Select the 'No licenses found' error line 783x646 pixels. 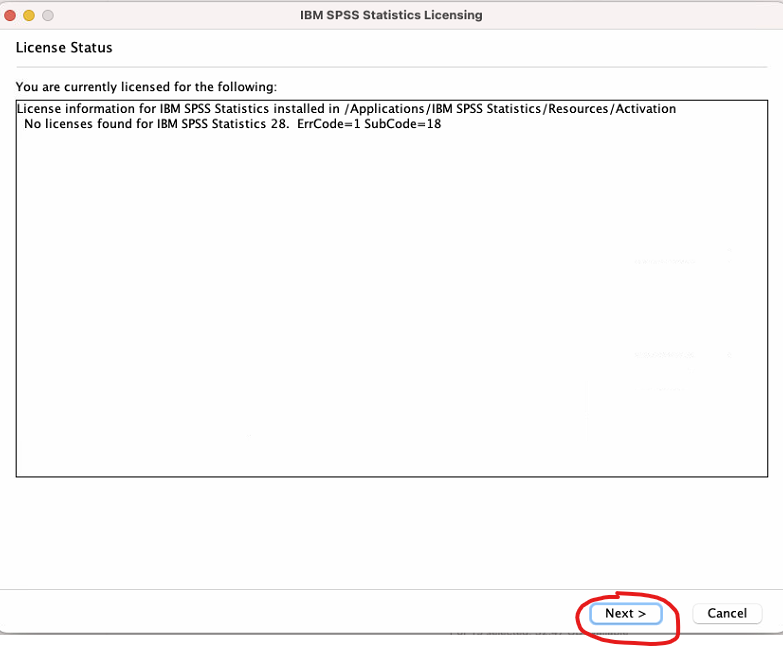[233, 124]
